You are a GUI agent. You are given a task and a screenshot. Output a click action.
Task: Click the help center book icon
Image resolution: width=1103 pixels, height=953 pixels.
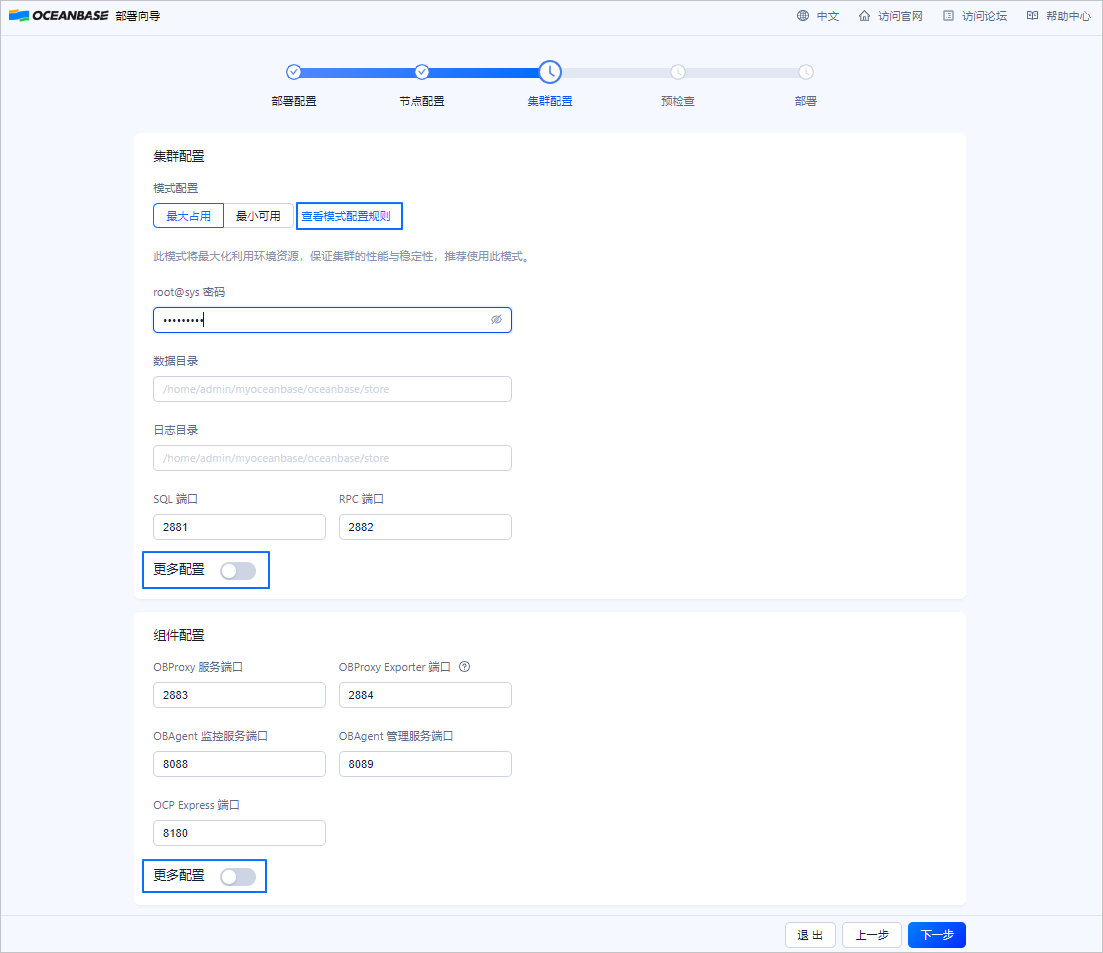pos(1032,16)
